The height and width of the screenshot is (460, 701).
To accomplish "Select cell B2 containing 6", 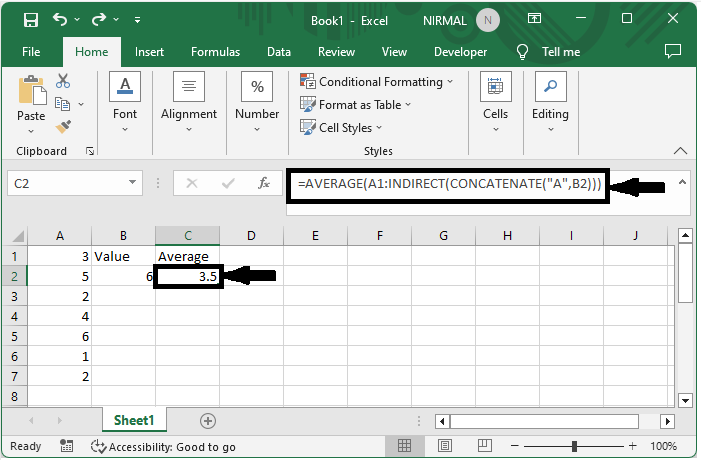I will (123, 276).
